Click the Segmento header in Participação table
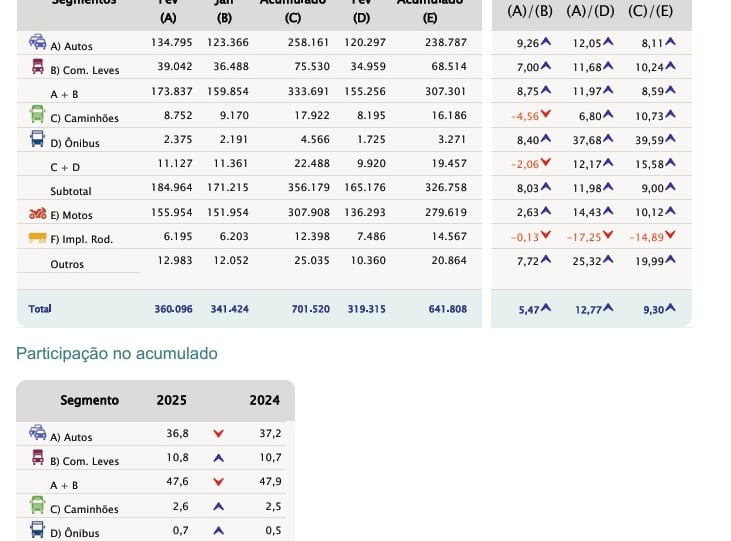 [90, 400]
